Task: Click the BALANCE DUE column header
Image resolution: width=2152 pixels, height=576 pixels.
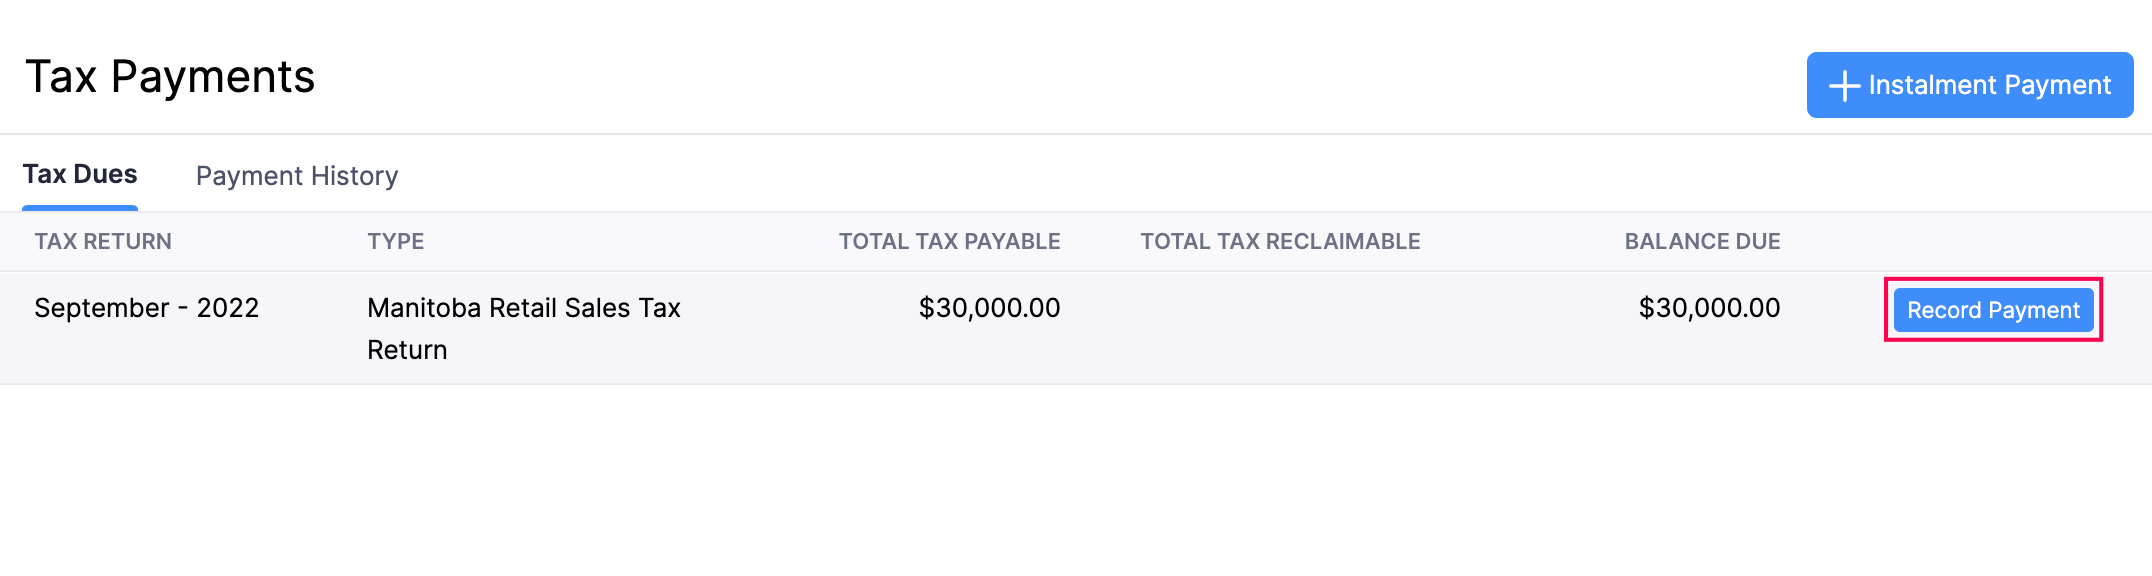Action: point(1700,241)
